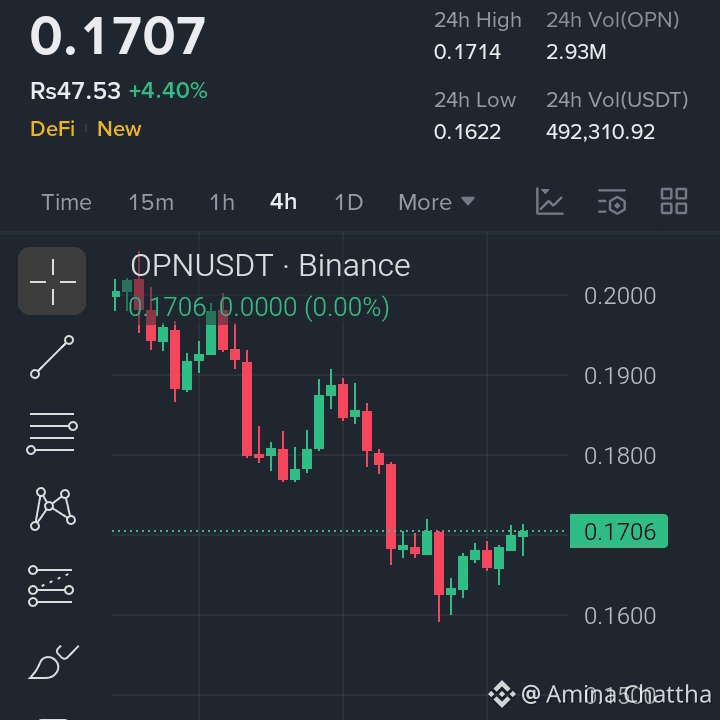The width and height of the screenshot is (720, 720).
Task: Click the 0.1707 last price
Action: (118, 36)
